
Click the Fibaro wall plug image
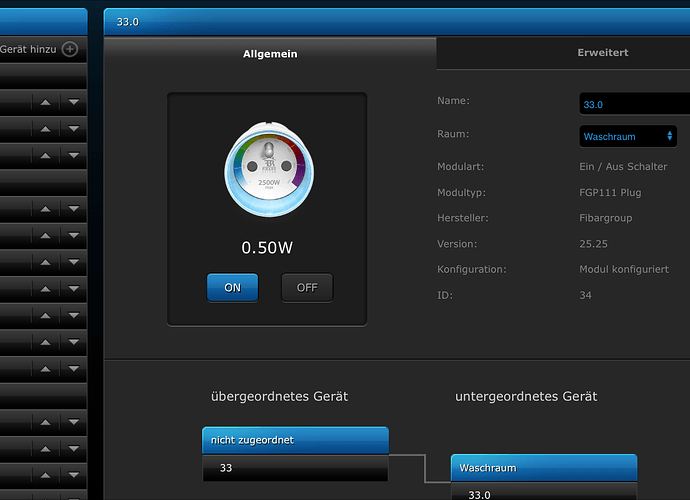(267, 171)
